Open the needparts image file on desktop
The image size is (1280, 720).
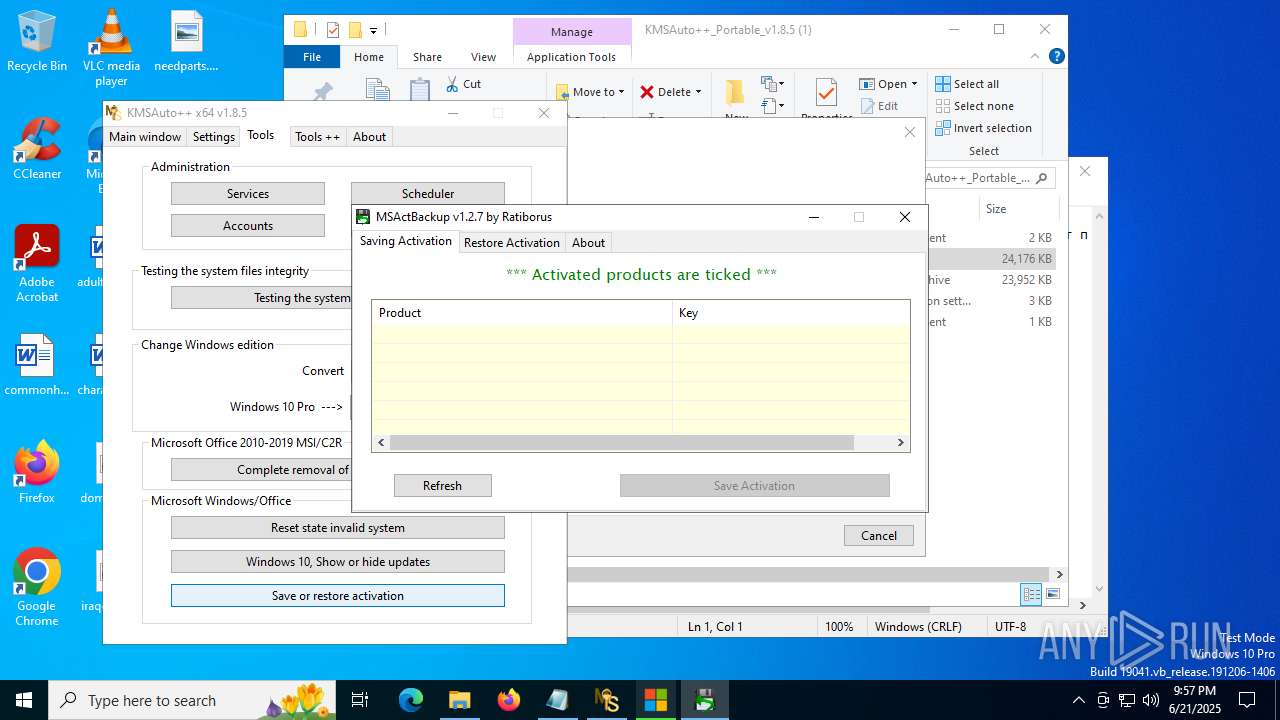click(x=186, y=42)
